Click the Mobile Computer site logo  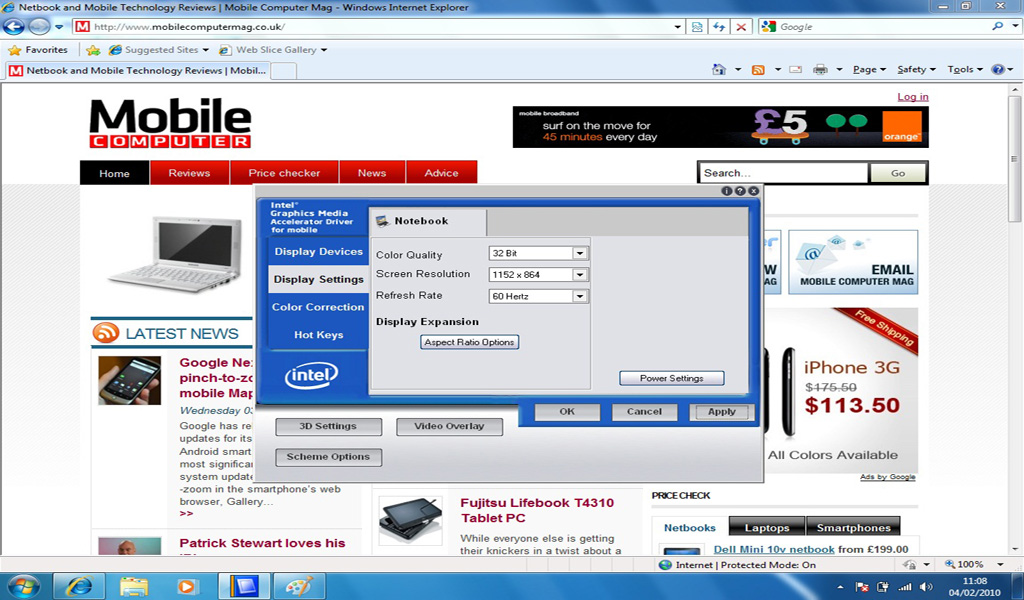point(170,123)
